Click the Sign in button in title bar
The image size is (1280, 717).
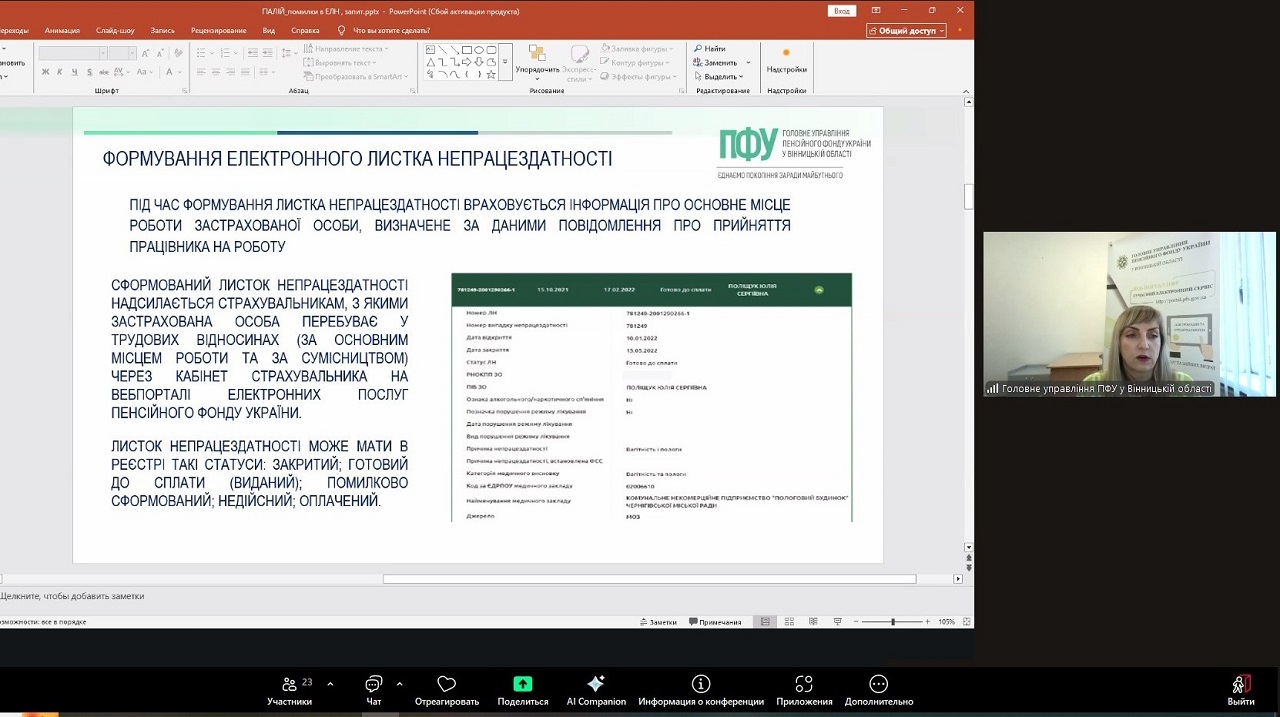click(842, 11)
